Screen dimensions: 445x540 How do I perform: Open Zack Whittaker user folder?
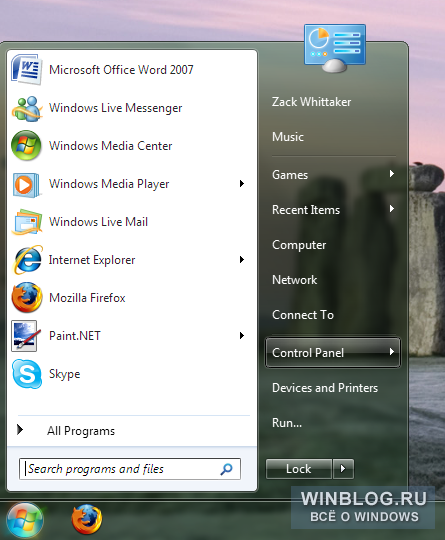point(311,102)
